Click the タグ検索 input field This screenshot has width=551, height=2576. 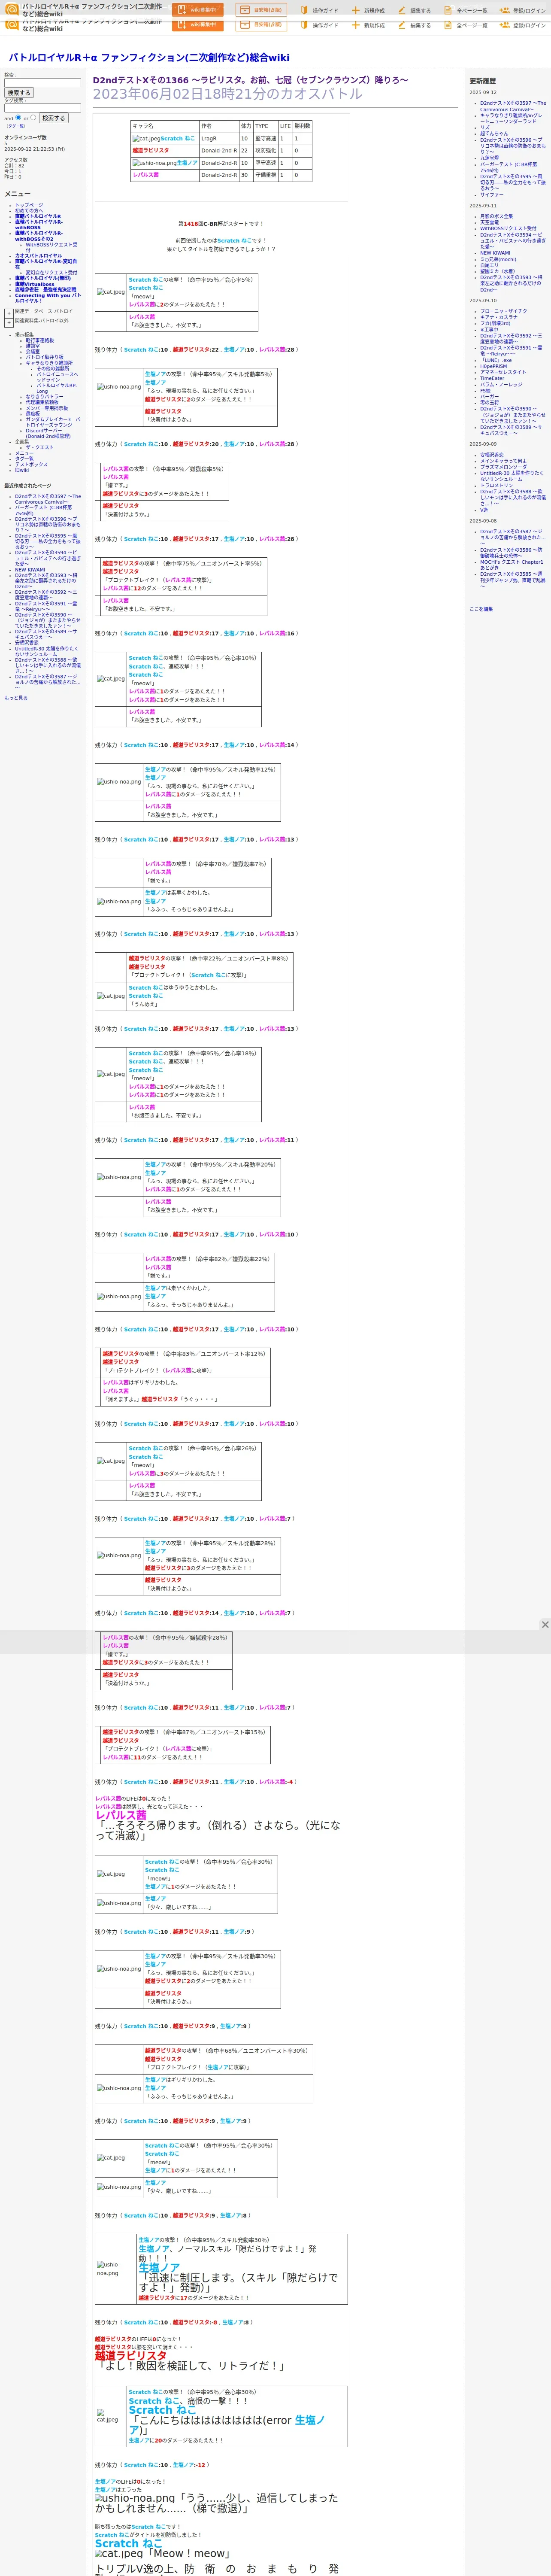(42, 108)
